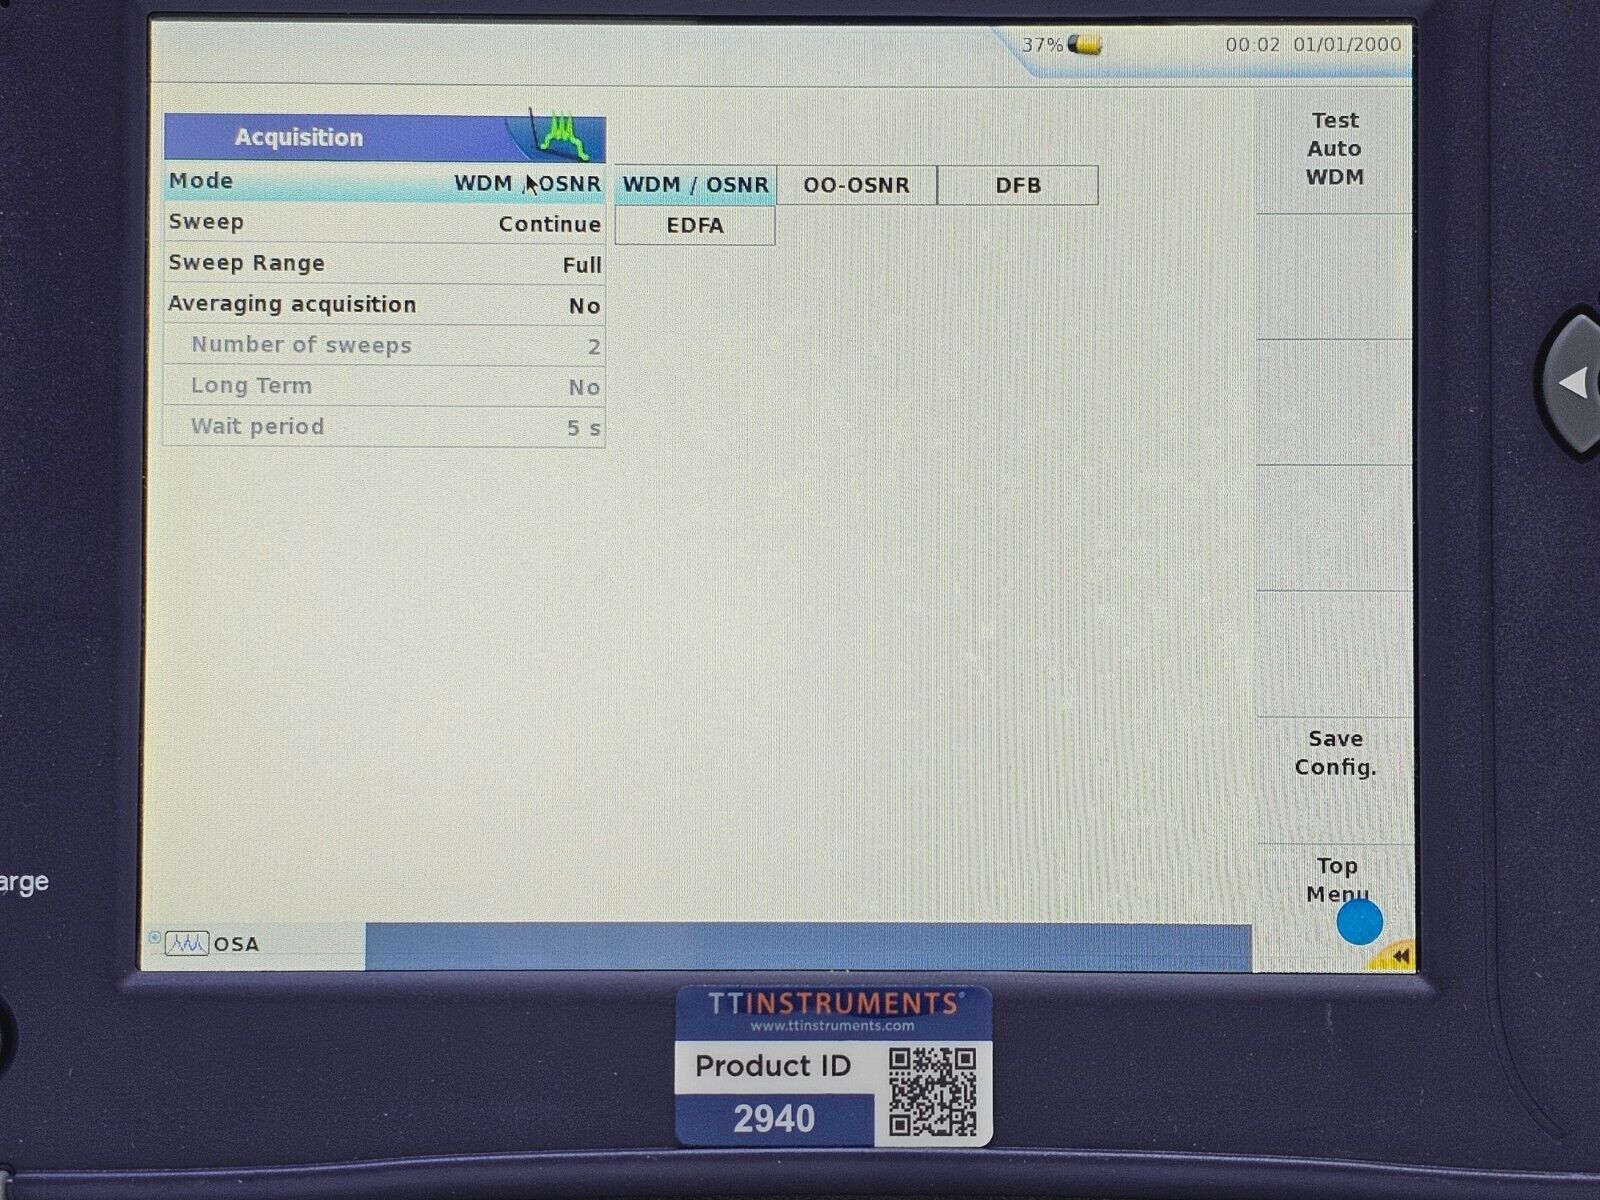Select the DFB acquisition mode

coord(1018,184)
